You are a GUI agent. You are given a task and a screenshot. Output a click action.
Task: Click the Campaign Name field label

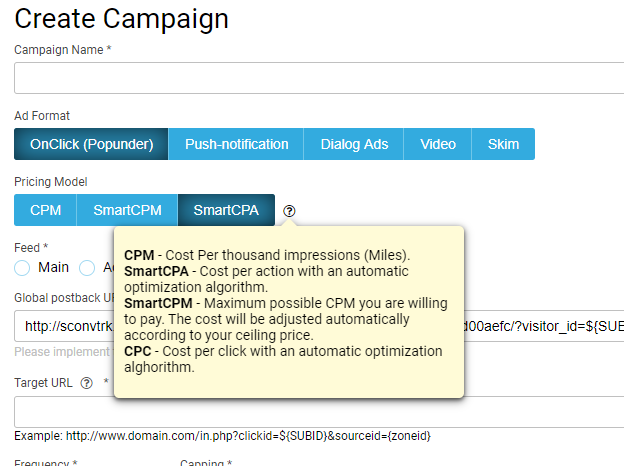pyautogui.click(x=62, y=50)
